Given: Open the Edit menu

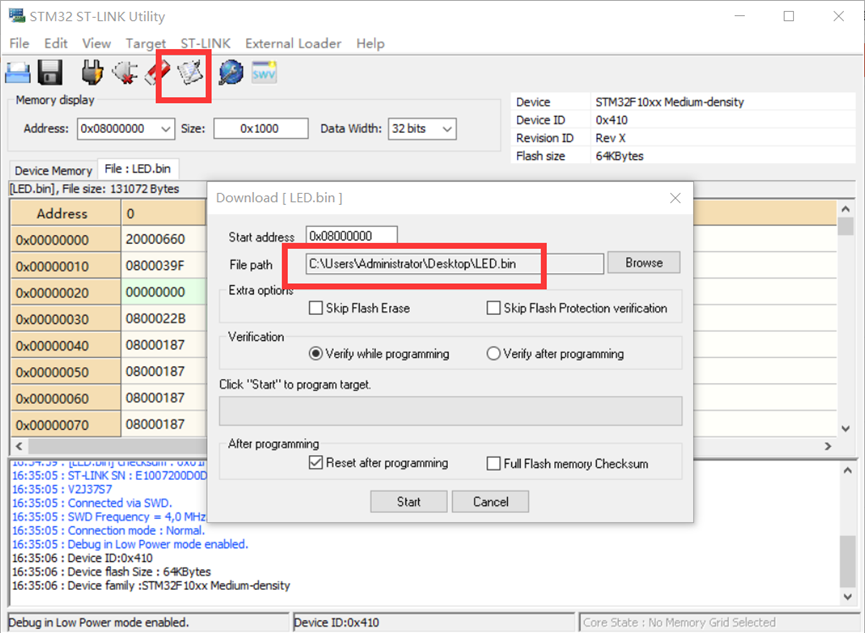Looking at the screenshot, I should [56, 43].
